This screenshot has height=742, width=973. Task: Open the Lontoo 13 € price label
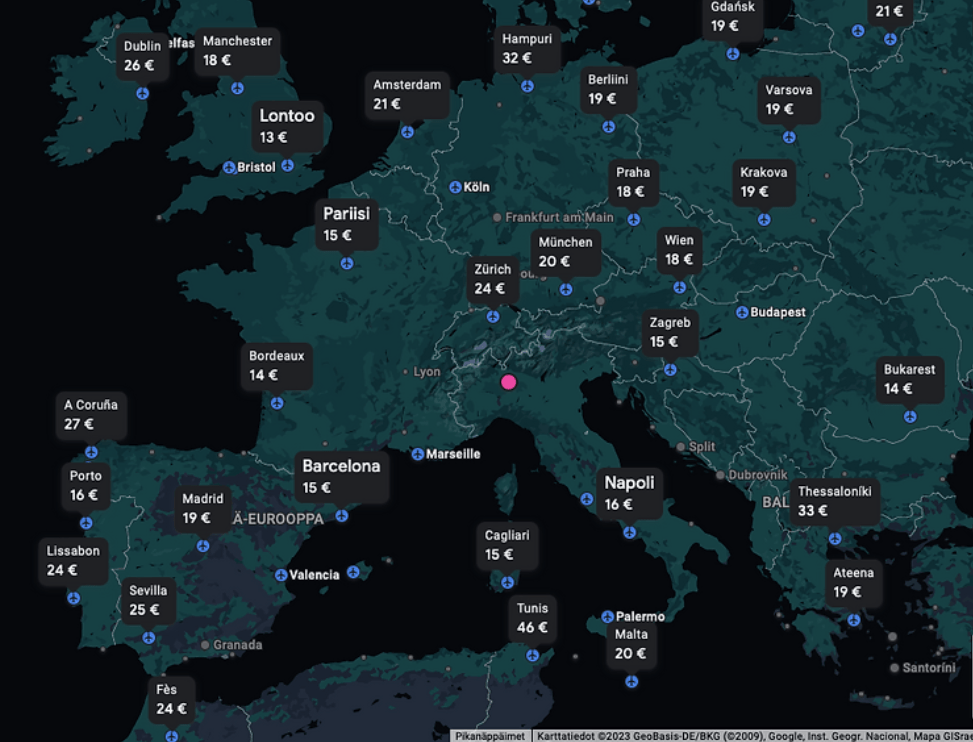pyautogui.click(x=287, y=126)
